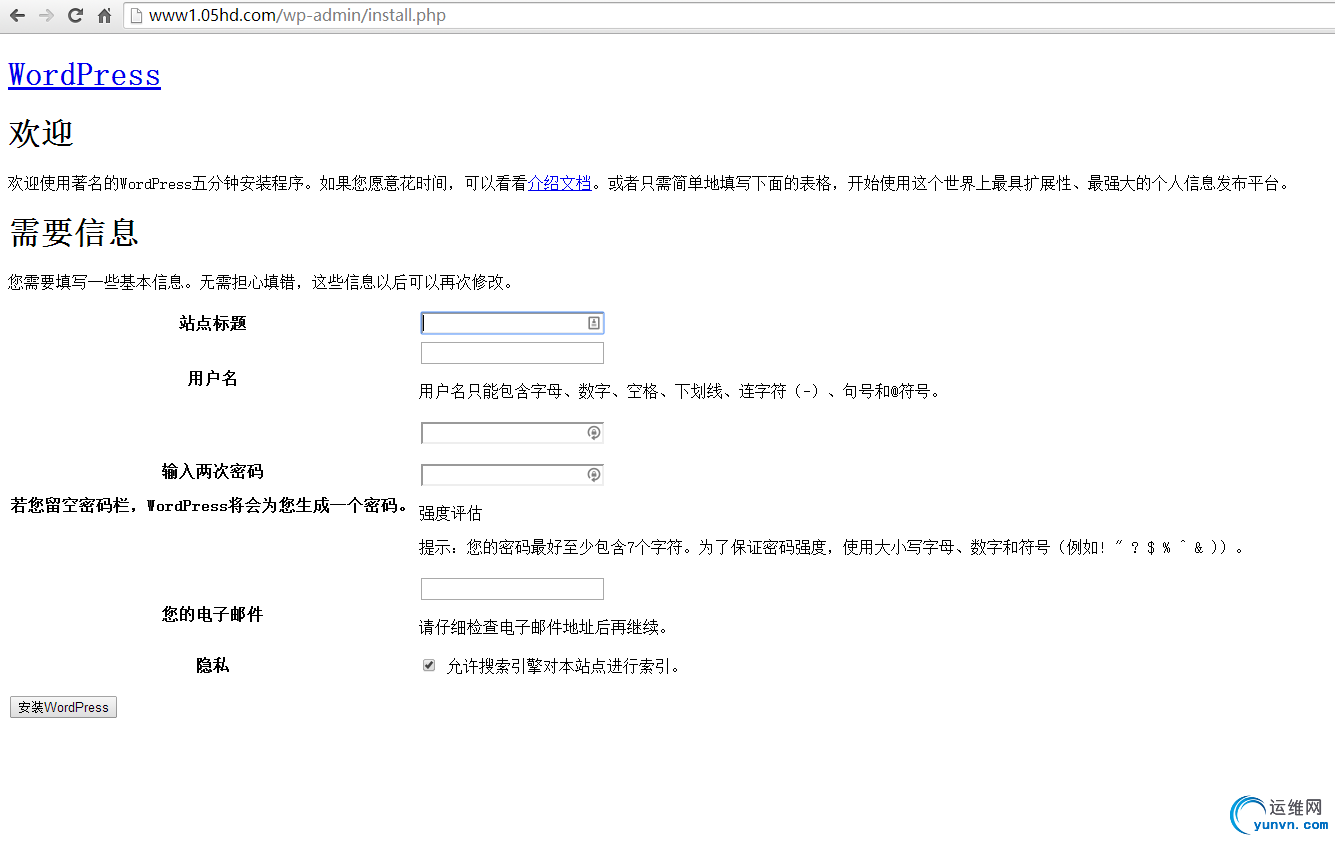Click the 站点标题 input field
The width and height of the screenshot is (1335, 842).
[x=512, y=323]
